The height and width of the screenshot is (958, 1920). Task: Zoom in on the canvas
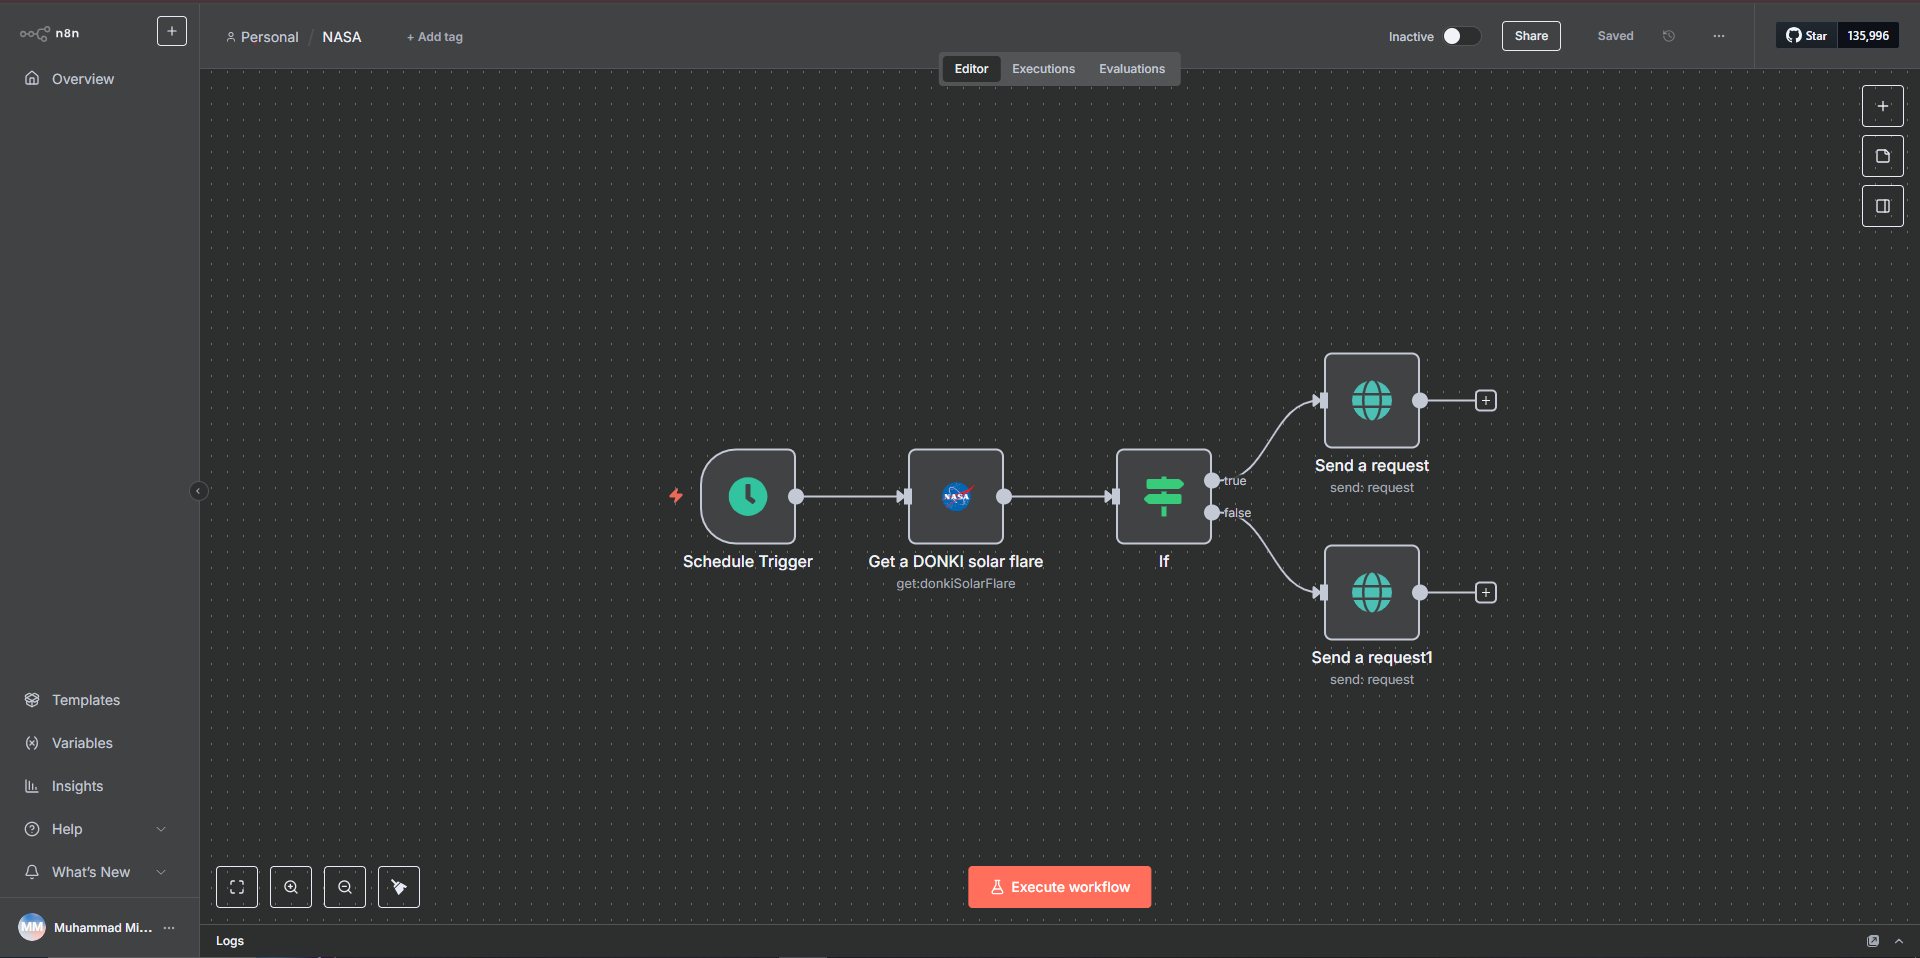click(291, 887)
